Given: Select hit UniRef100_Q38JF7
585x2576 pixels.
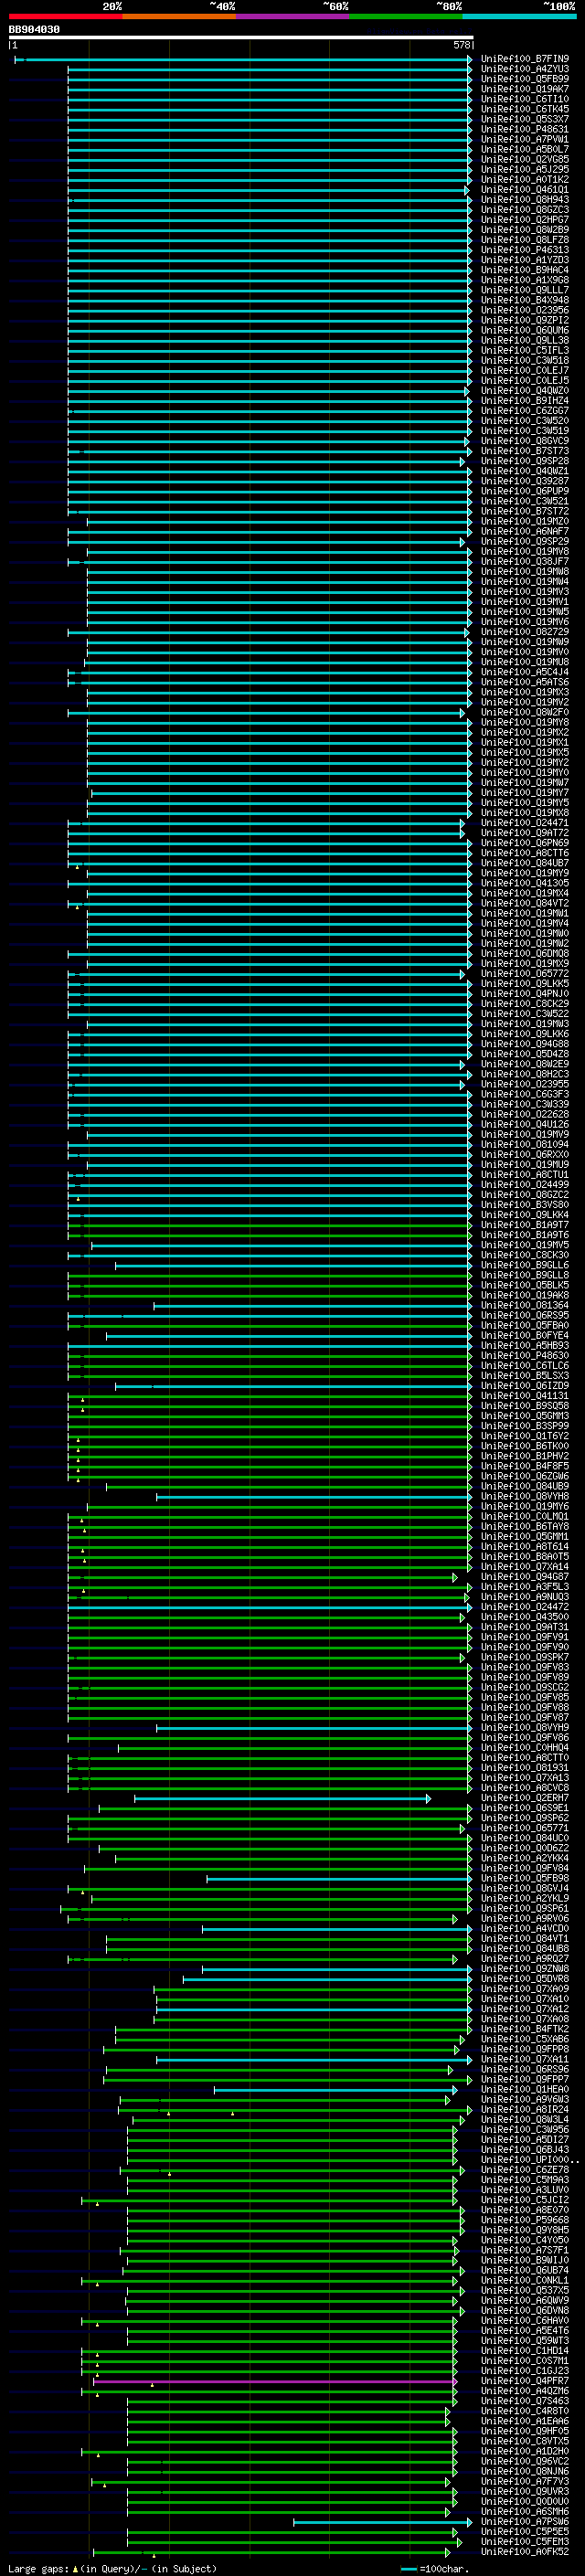Looking at the screenshot, I should pos(524,562).
